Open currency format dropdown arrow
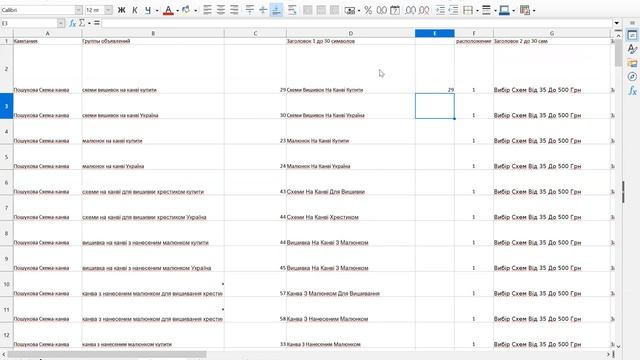This screenshot has width=640, height=360. click(359, 10)
